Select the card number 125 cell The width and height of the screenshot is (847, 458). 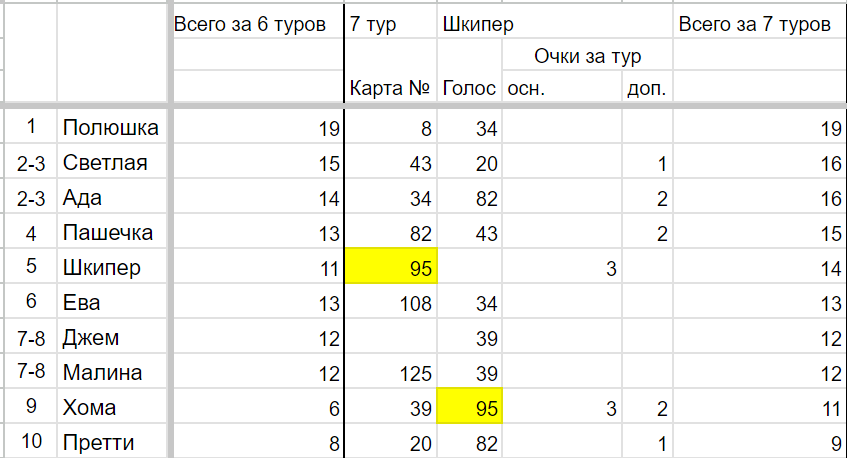[391, 371]
